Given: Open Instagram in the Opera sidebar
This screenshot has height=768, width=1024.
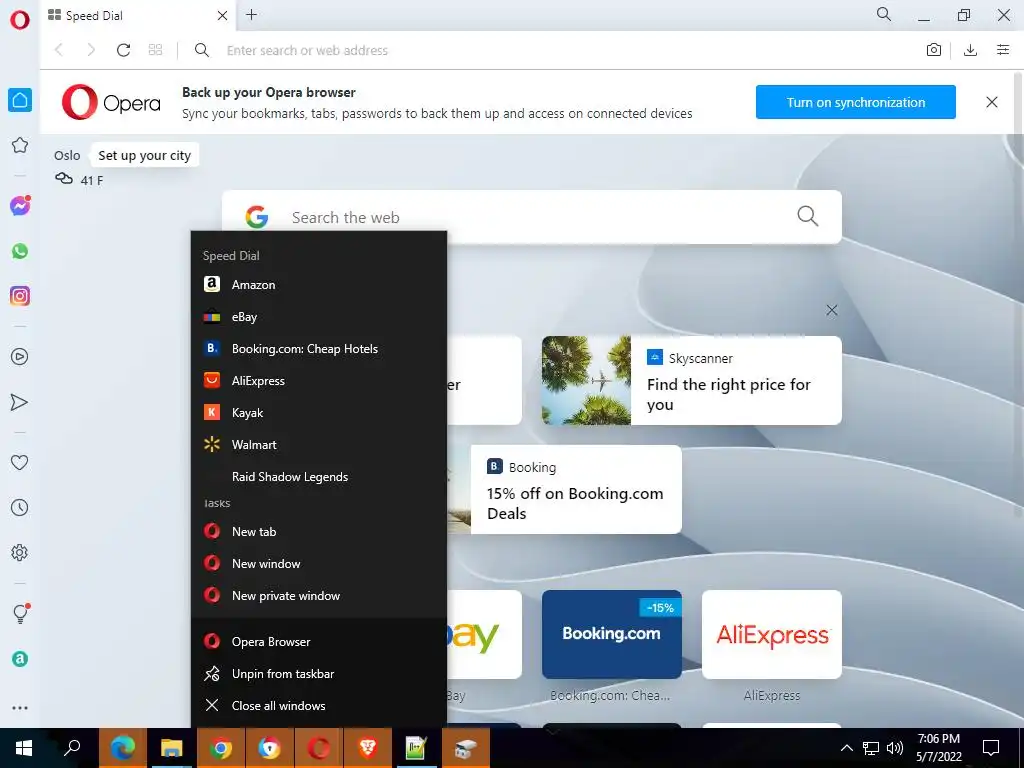Looking at the screenshot, I should pyautogui.click(x=20, y=296).
